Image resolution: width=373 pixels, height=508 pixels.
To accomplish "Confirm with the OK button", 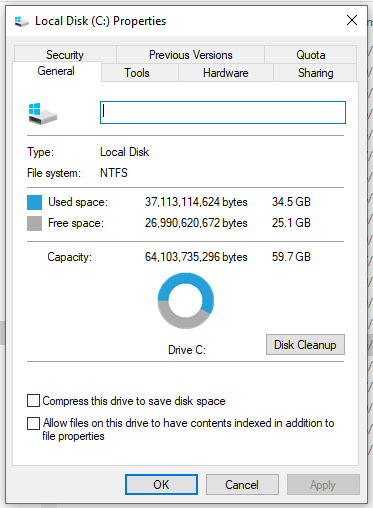I will tap(161, 485).
